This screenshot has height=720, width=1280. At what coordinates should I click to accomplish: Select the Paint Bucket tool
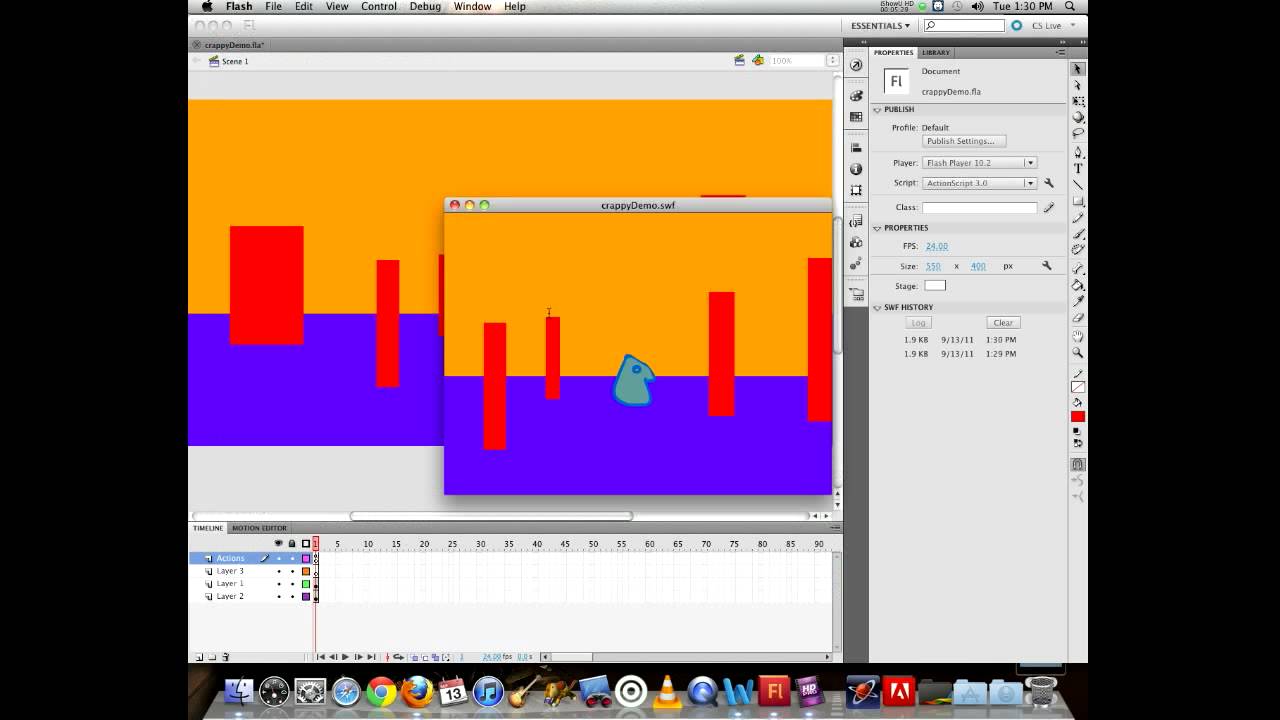pyautogui.click(x=1078, y=285)
